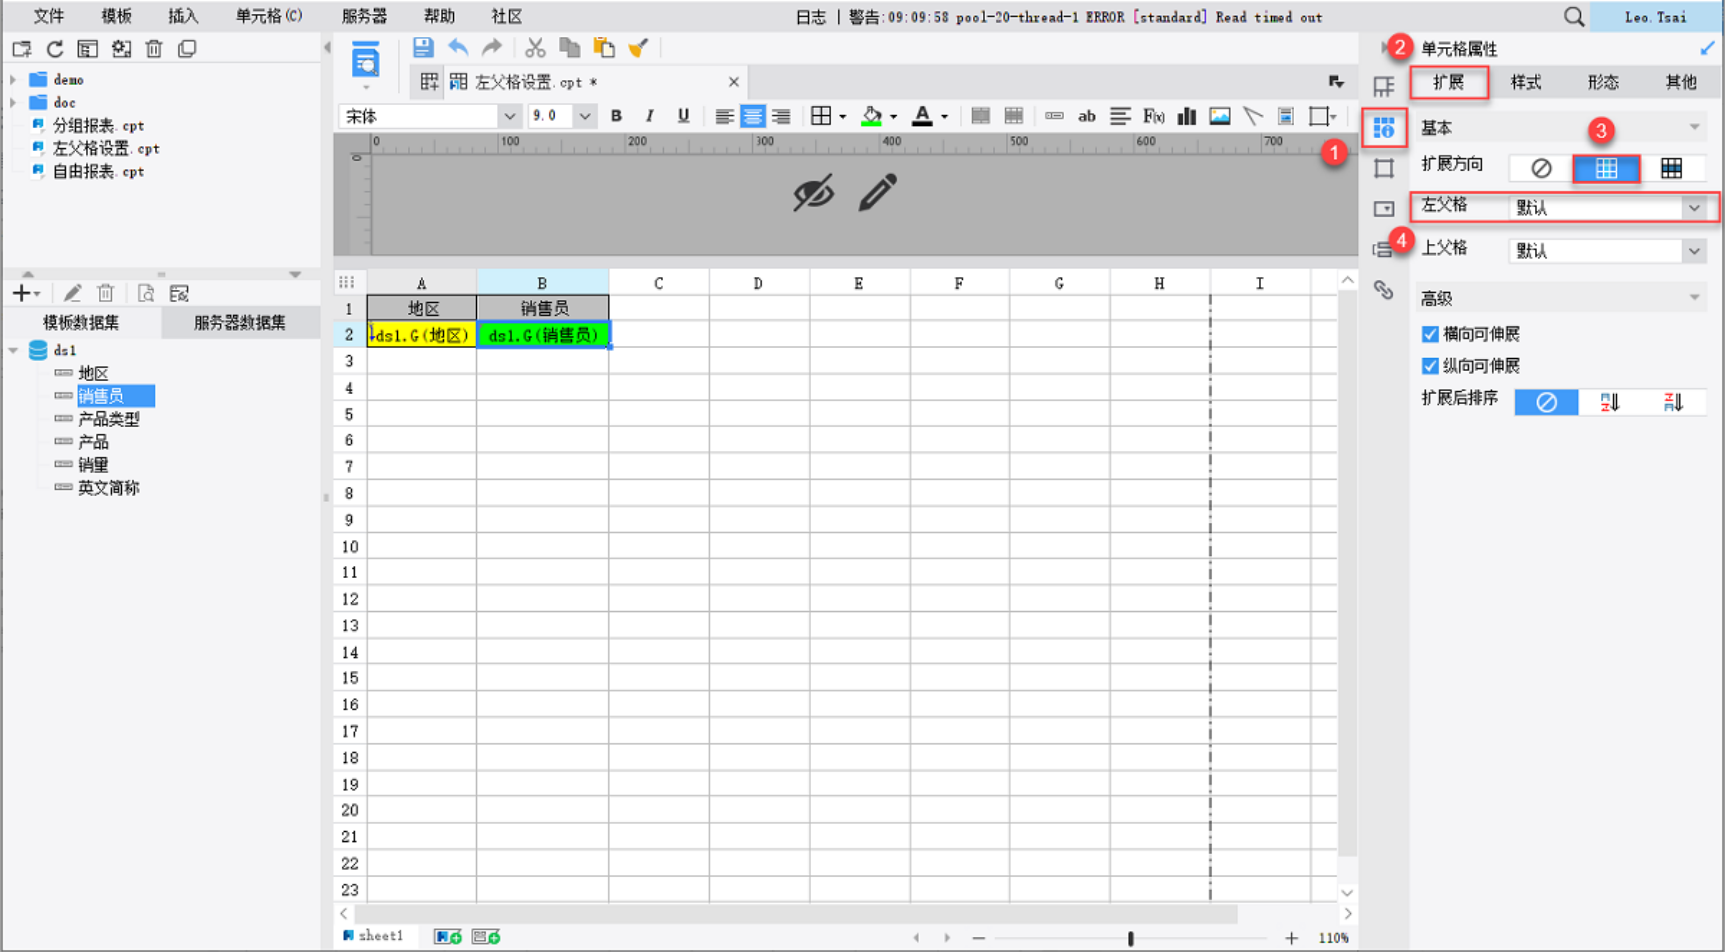The width and height of the screenshot is (1728, 952).
Task: Switch to 服务器数据集 tab
Action: click(x=240, y=322)
